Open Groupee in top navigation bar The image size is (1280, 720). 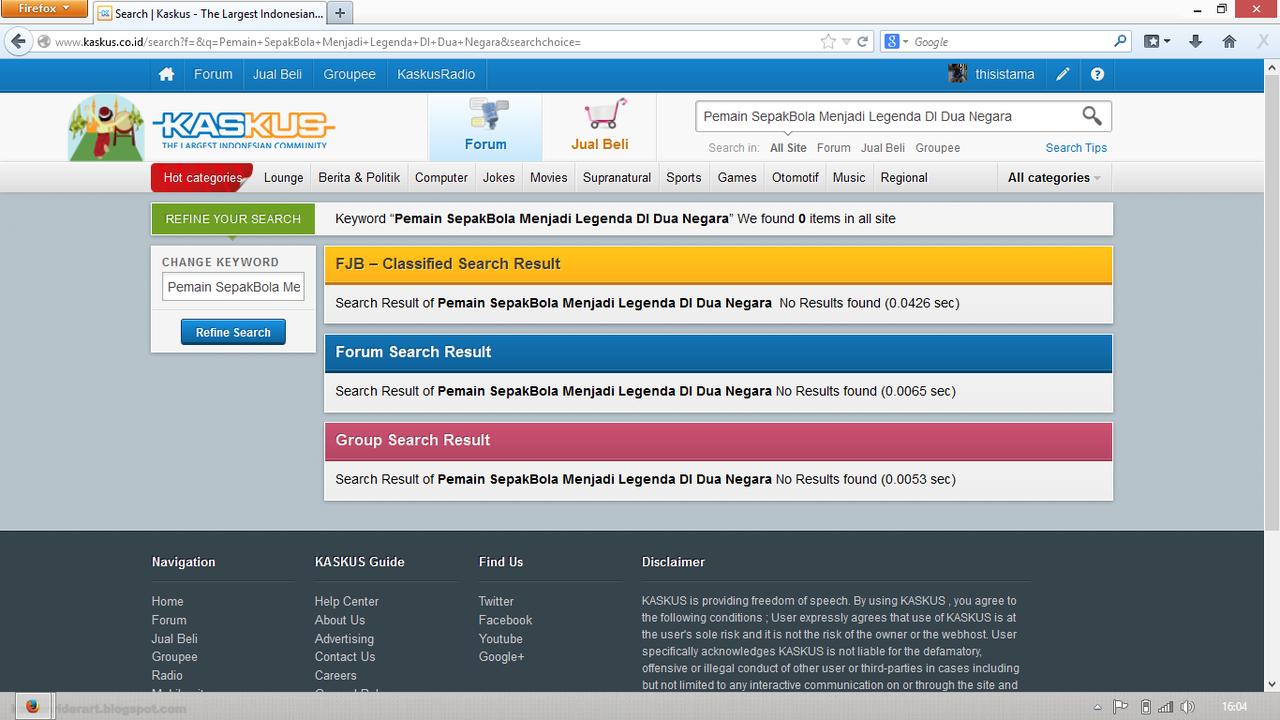349,74
